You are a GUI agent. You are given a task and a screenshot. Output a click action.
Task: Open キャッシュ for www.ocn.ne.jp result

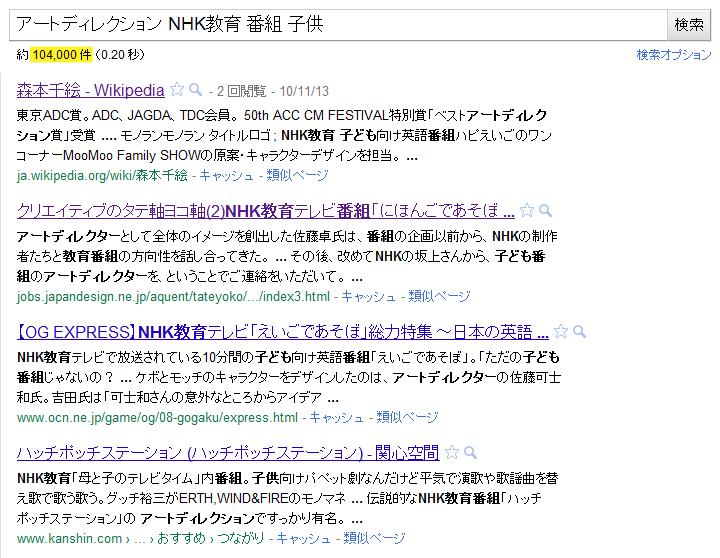(x=336, y=417)
